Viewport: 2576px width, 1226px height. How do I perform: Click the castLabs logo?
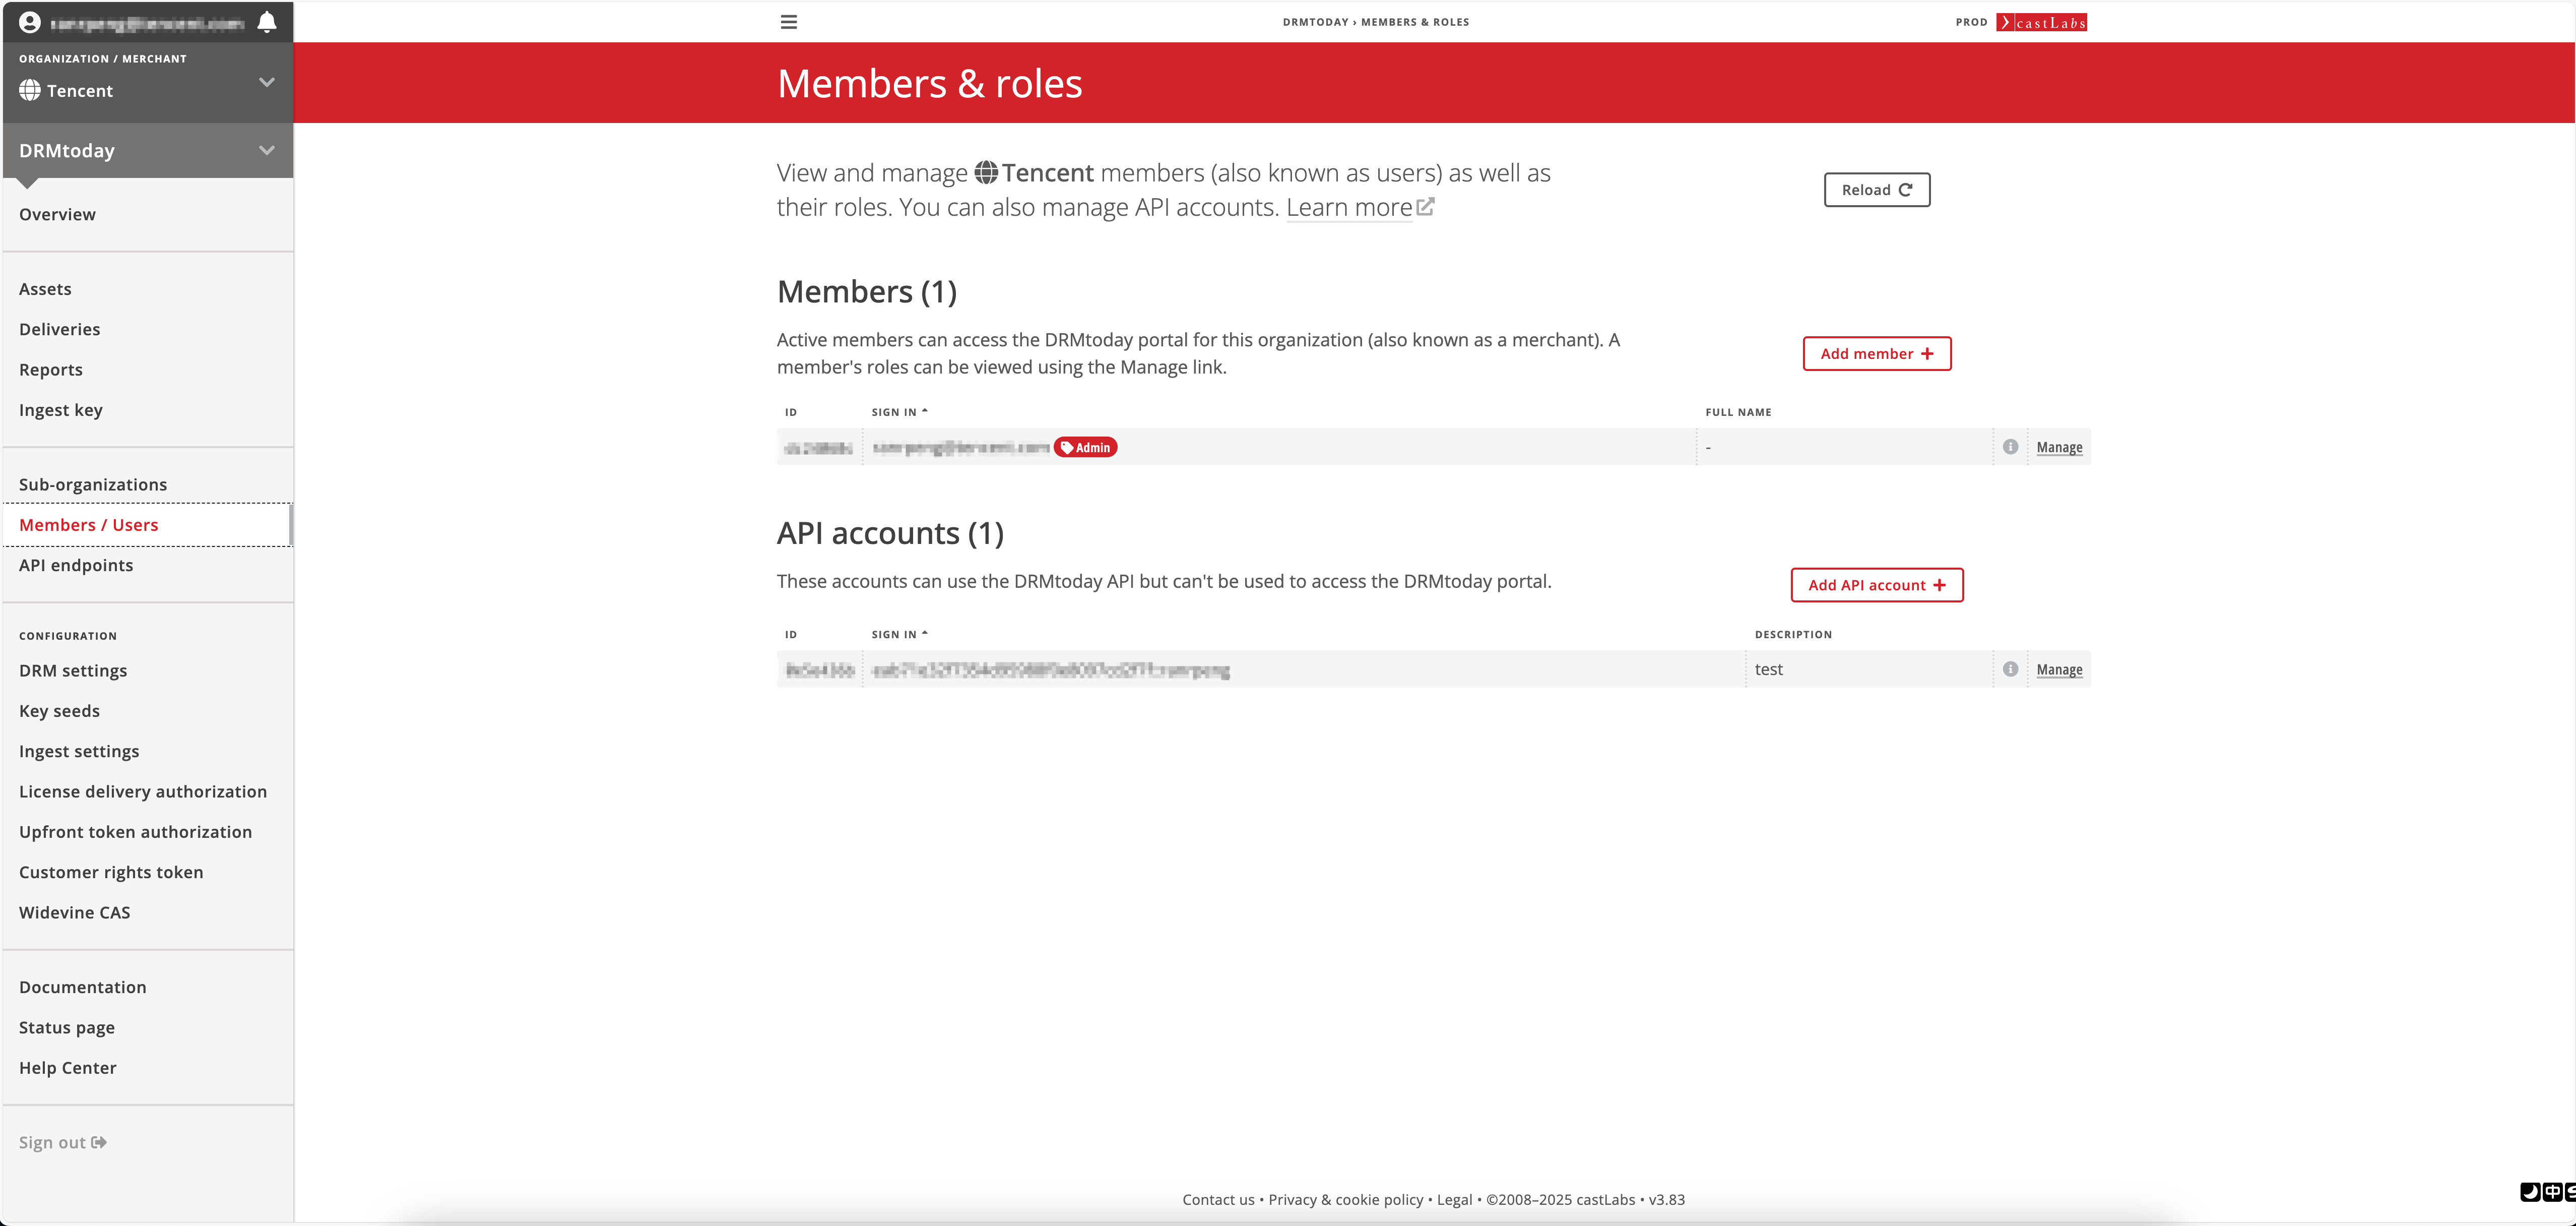[x=2041, y=22]
